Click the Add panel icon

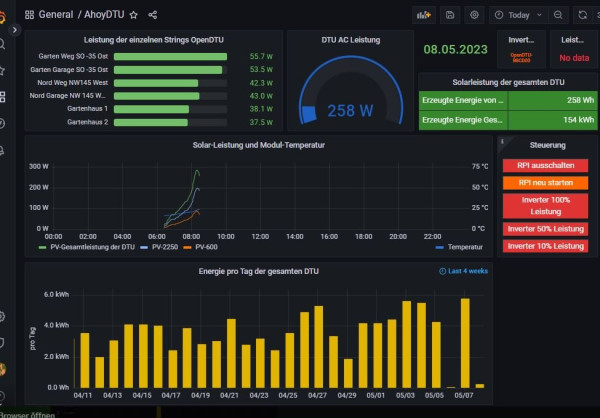pyautogui.click(x=424, y=15)
